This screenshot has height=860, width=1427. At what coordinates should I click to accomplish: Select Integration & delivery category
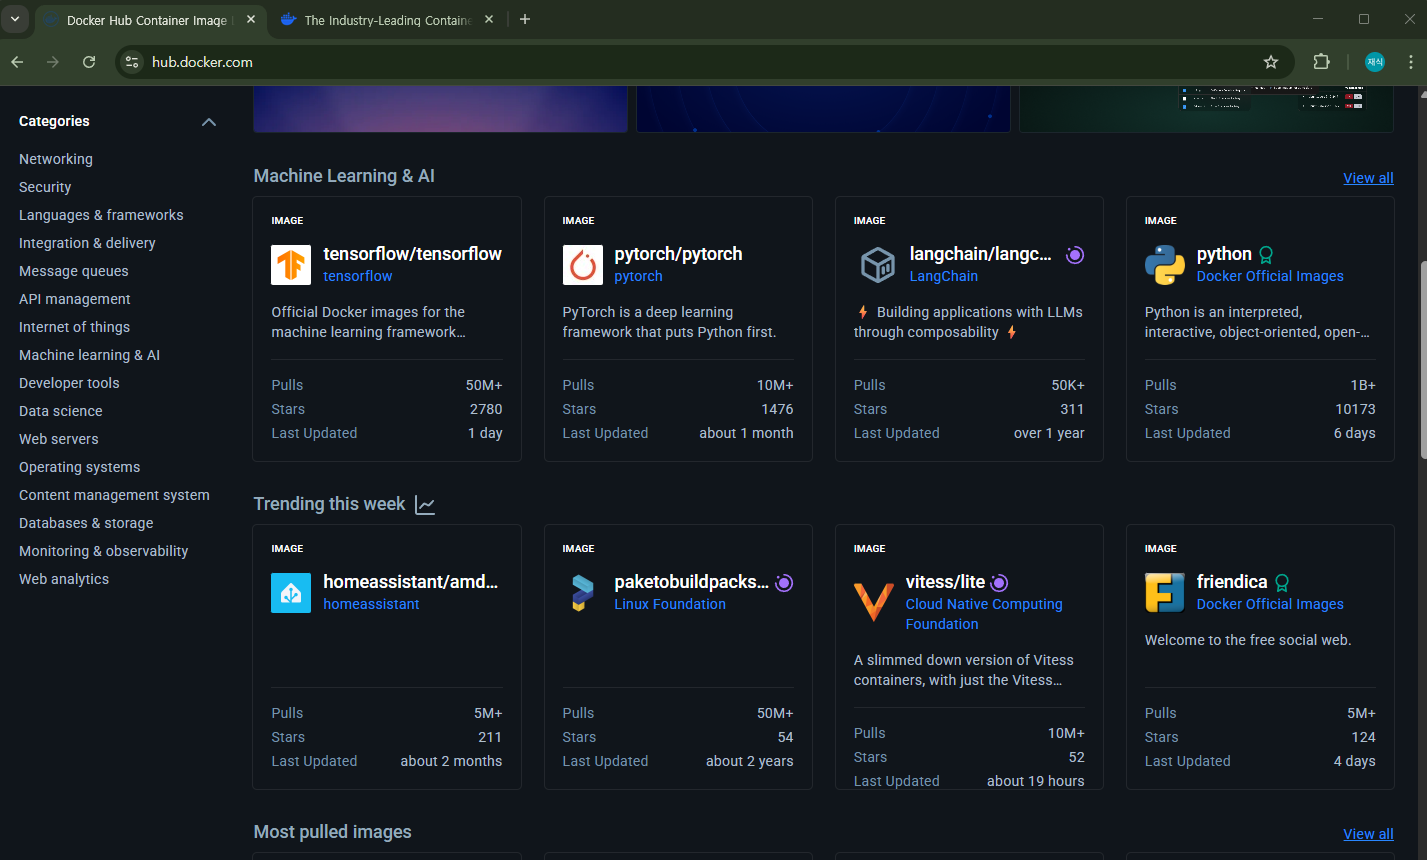click(x=87, y=243)
